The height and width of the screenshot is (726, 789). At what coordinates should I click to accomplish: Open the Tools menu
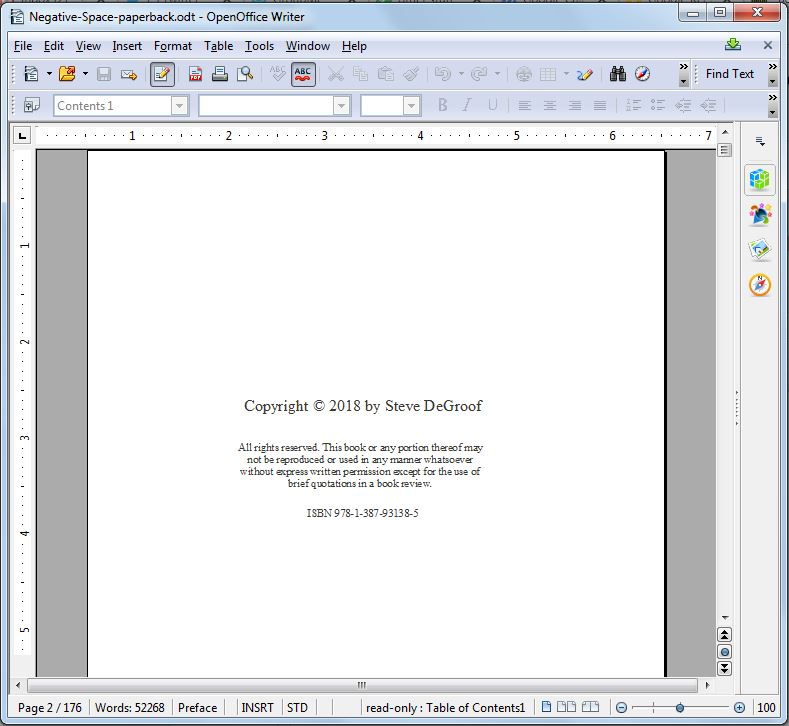coord(259,46)
